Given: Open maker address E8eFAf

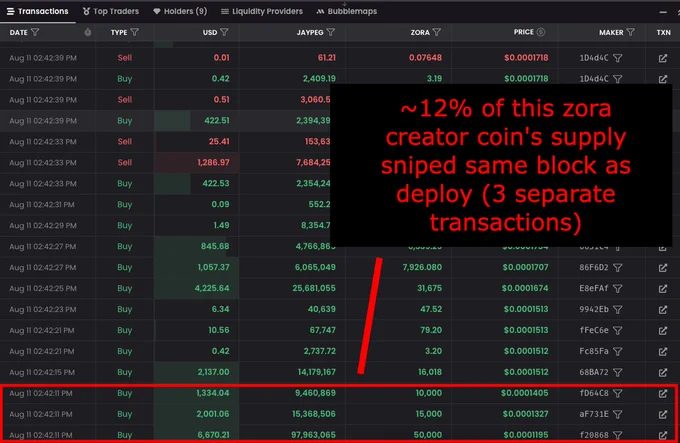Looking at the screenshot, I should point(594,288).
